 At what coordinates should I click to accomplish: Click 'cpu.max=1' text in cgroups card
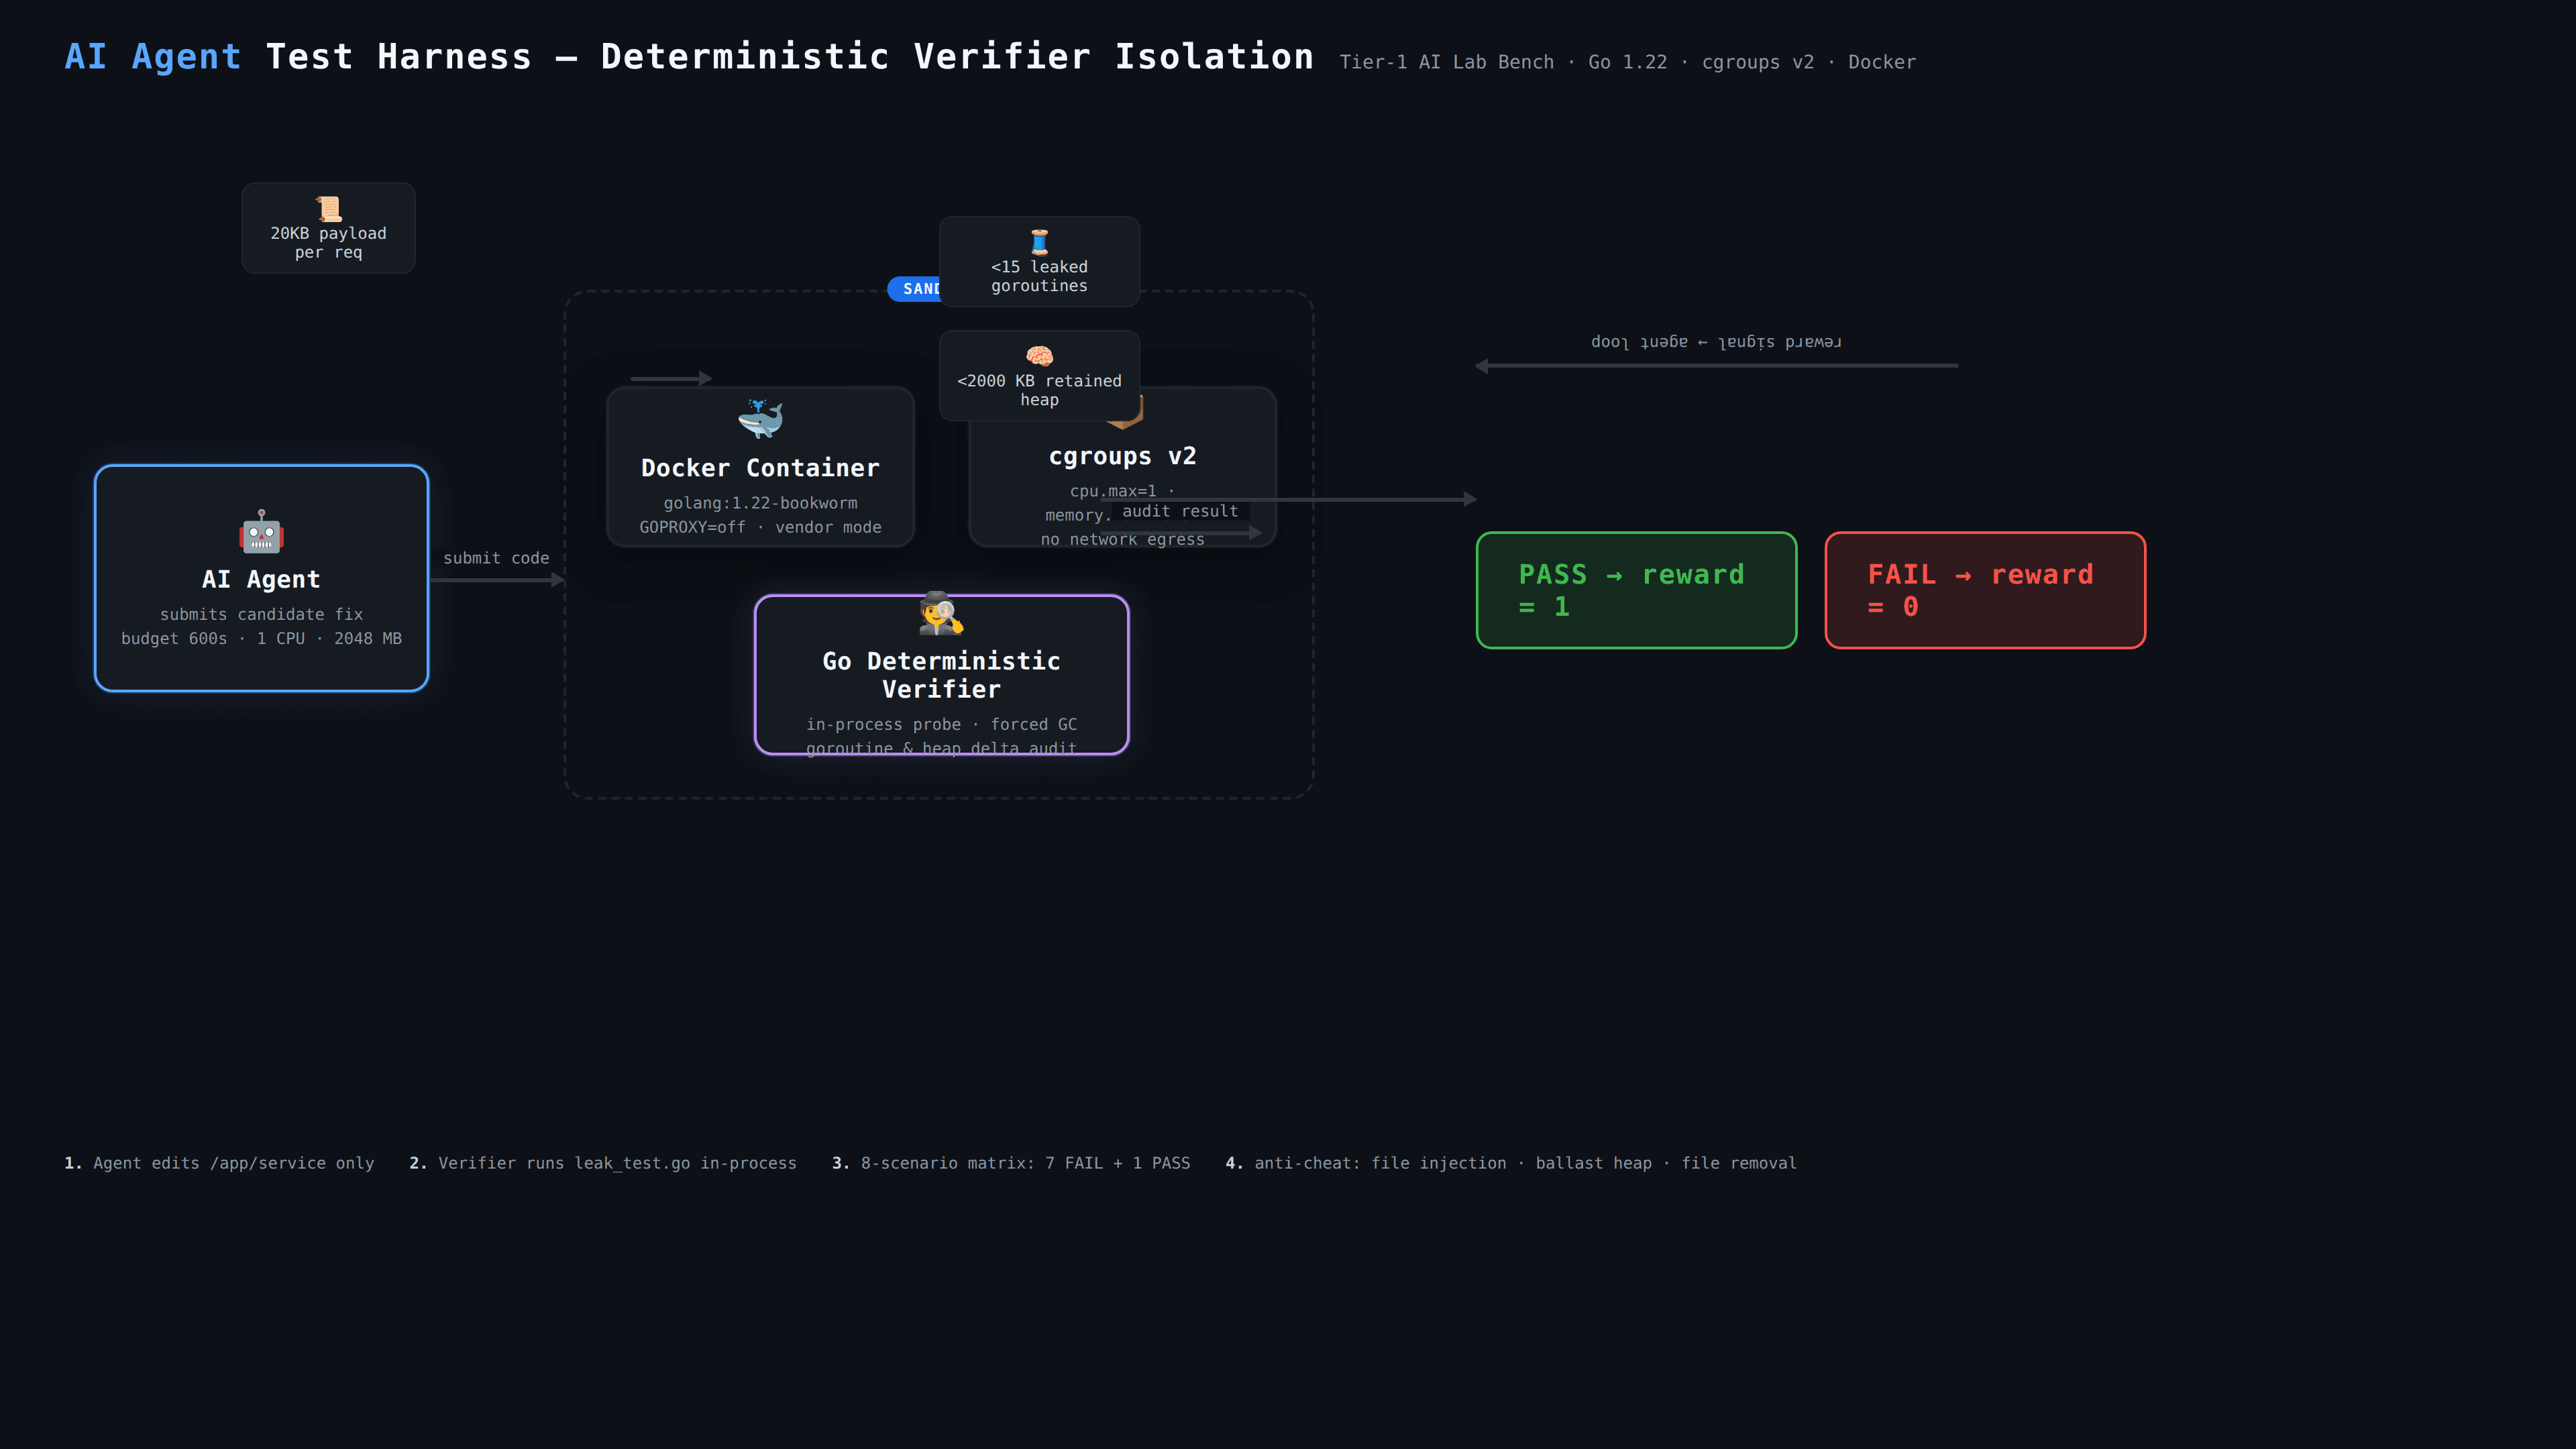1113,491
